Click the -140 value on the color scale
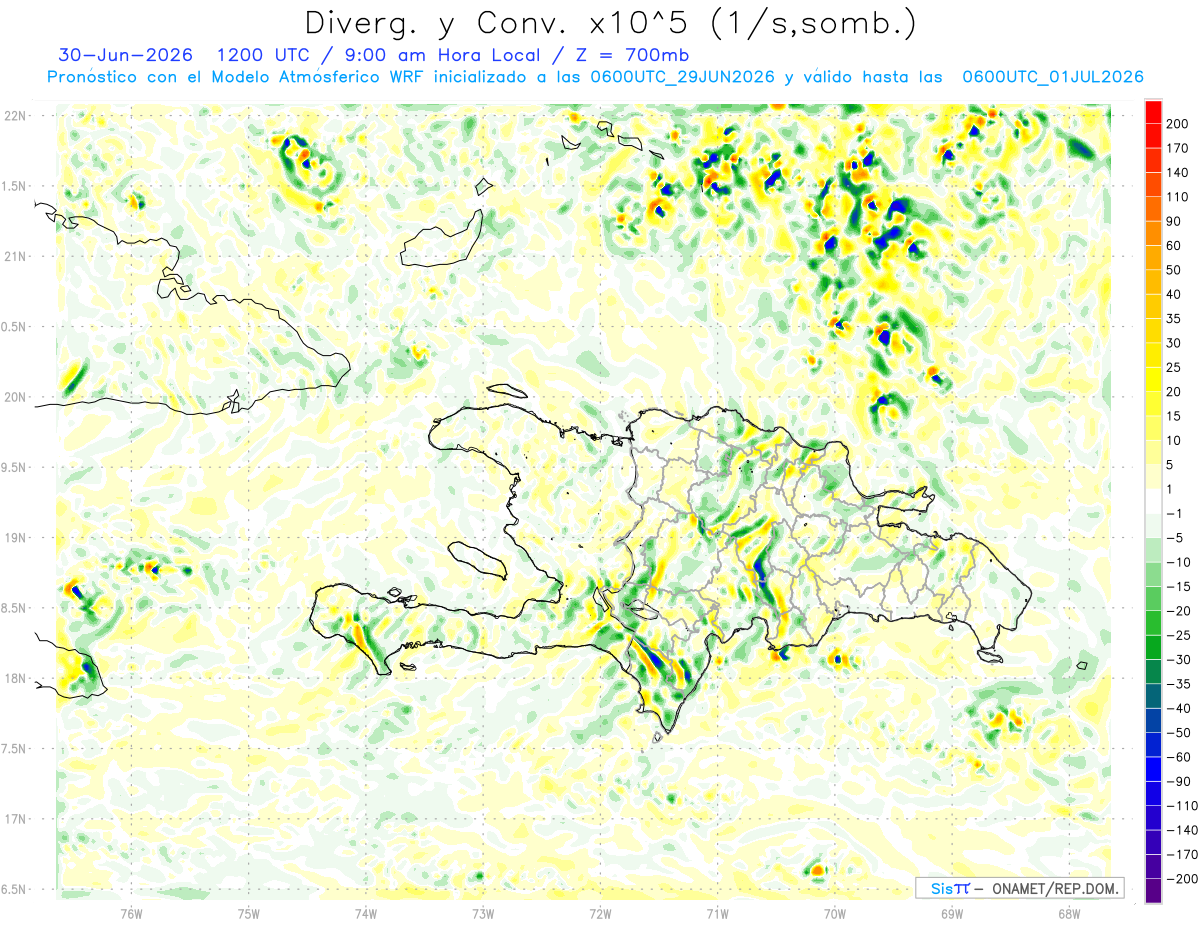Viewport: 1200px width, 927px height. pos(1181,830)
